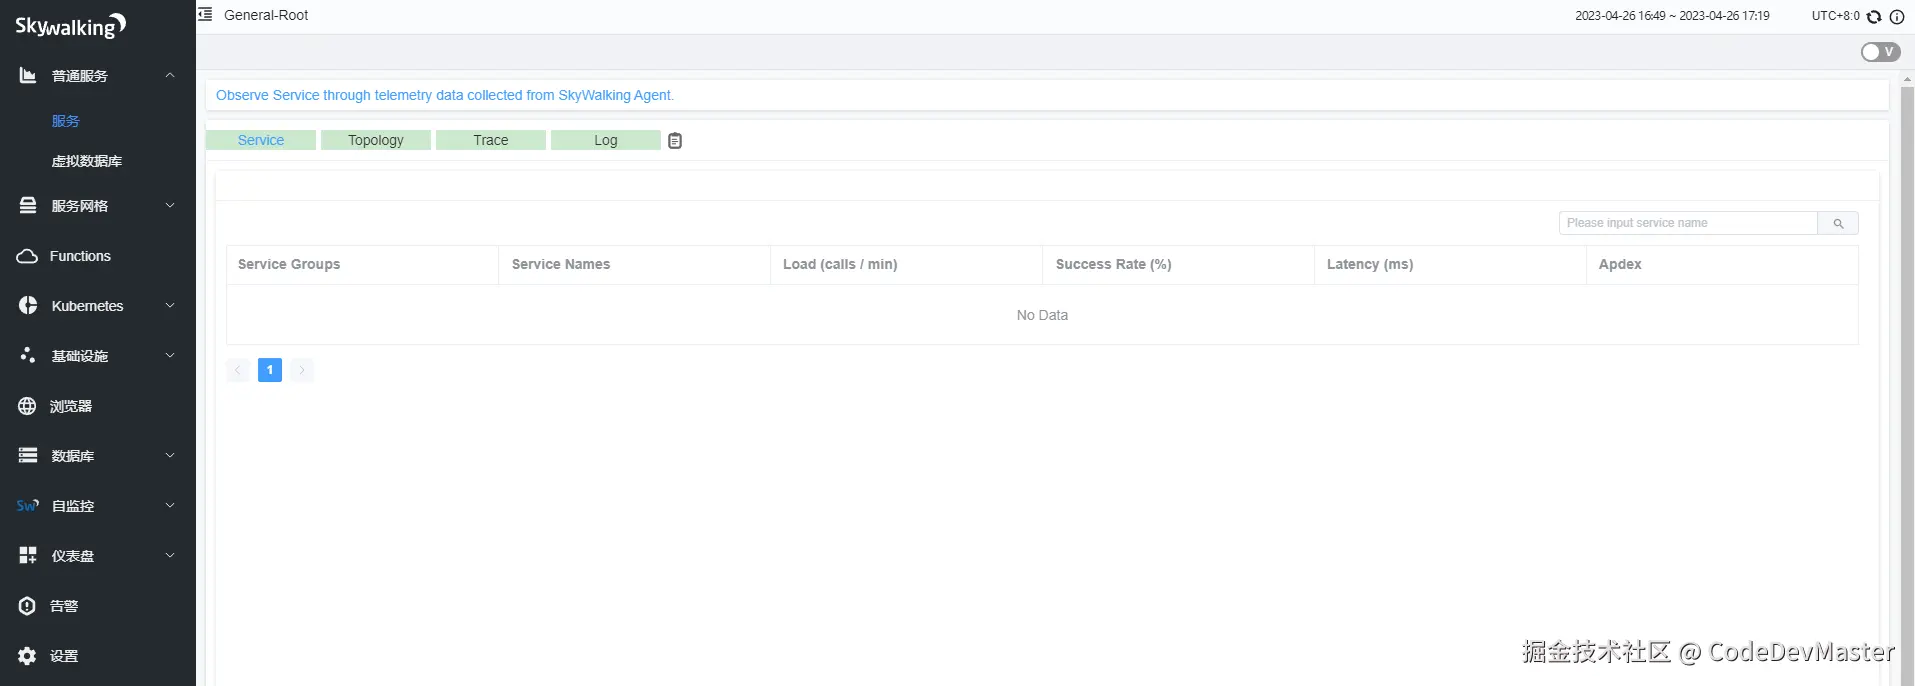
Task: Open the 虚拟数据库 submenu item
Action: point(87,161)
